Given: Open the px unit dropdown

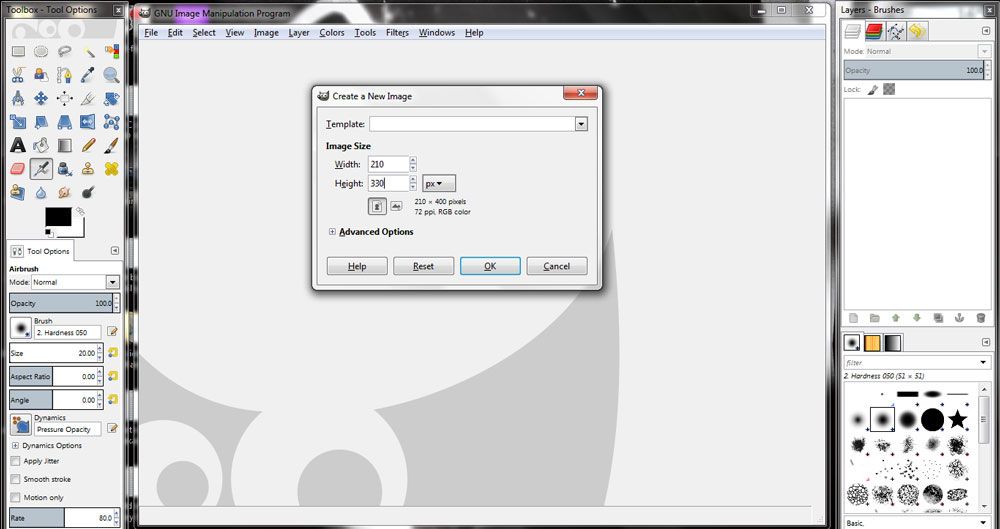Looking at the screenshot, I should coord(438,184).
